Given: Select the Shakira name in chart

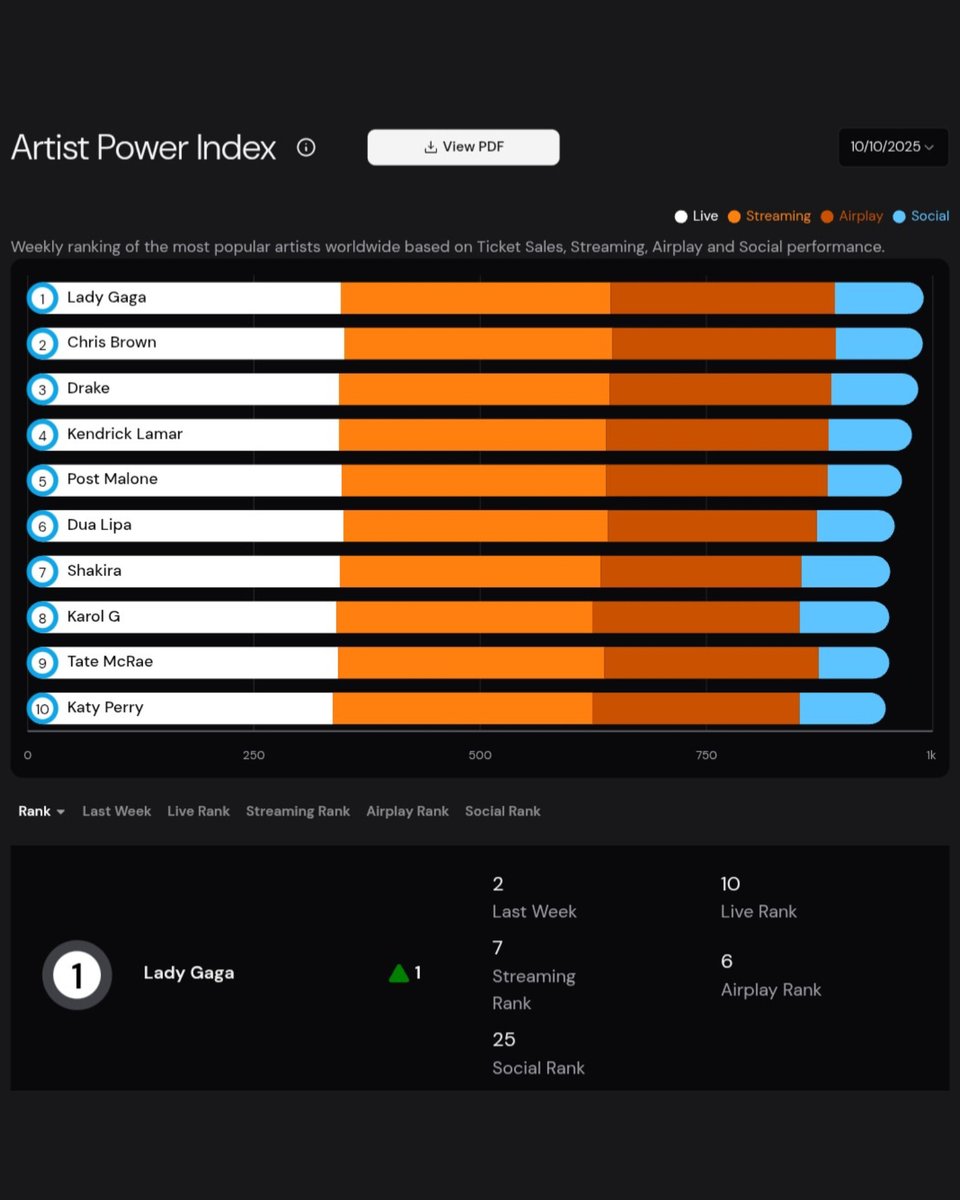Looking at the screenshot, I should [94, 571].
